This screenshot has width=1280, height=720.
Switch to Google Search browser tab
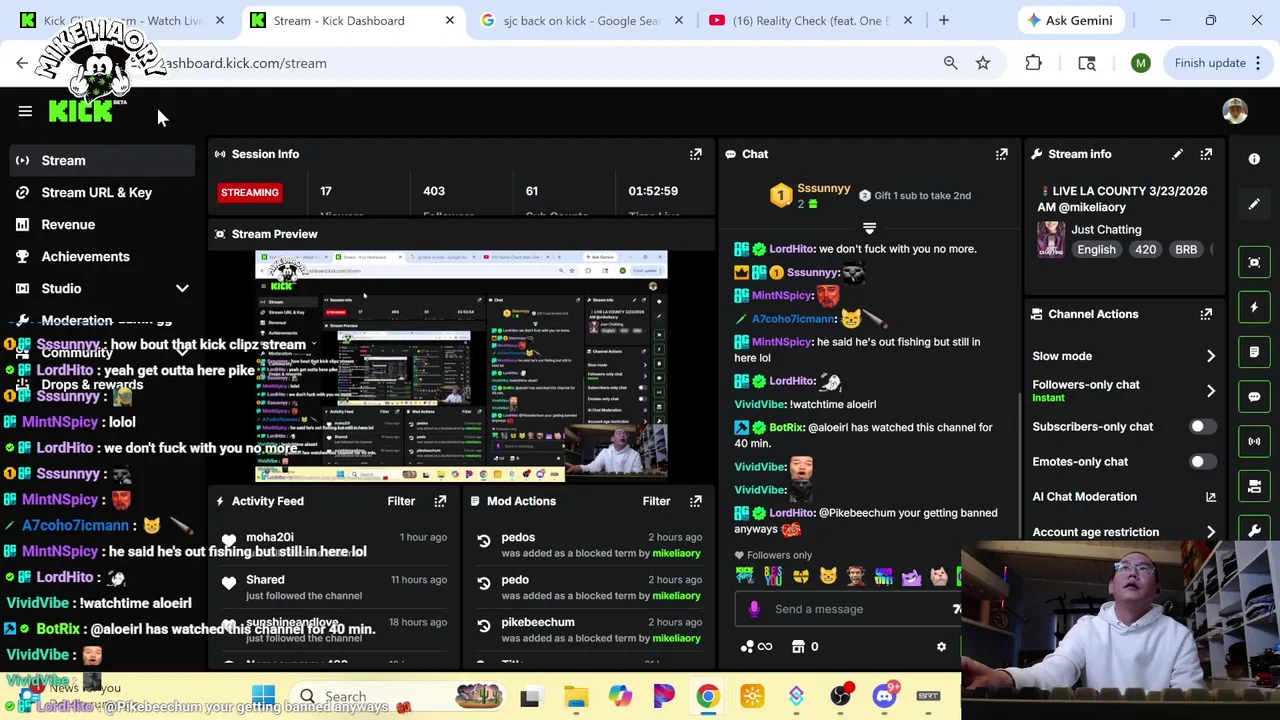coord(582,20)
